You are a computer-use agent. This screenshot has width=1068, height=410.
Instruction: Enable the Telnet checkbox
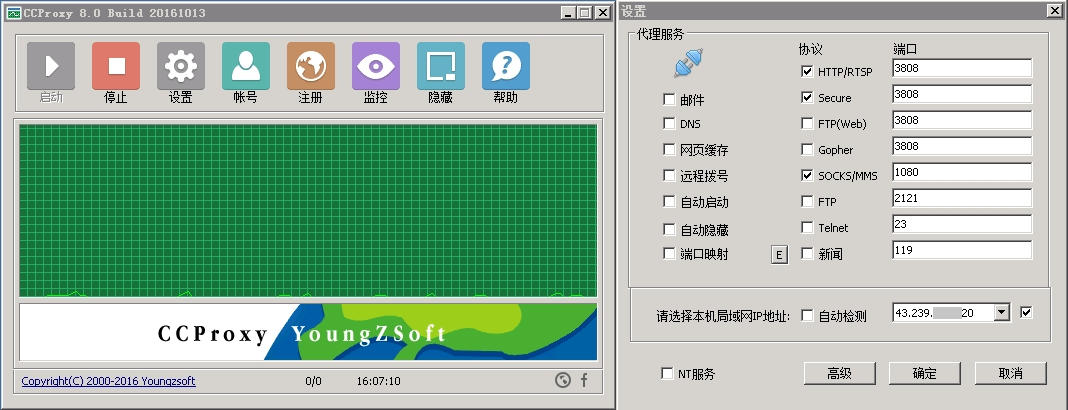tap(807, 227)
